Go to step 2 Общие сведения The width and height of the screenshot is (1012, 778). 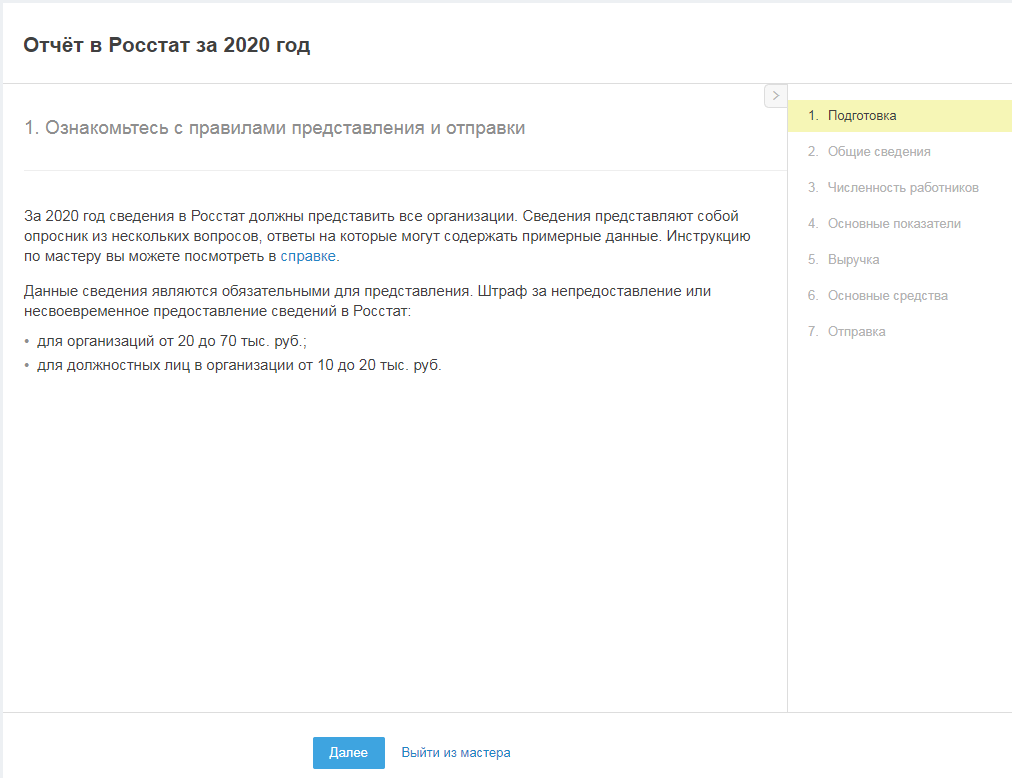click(878, 152)
